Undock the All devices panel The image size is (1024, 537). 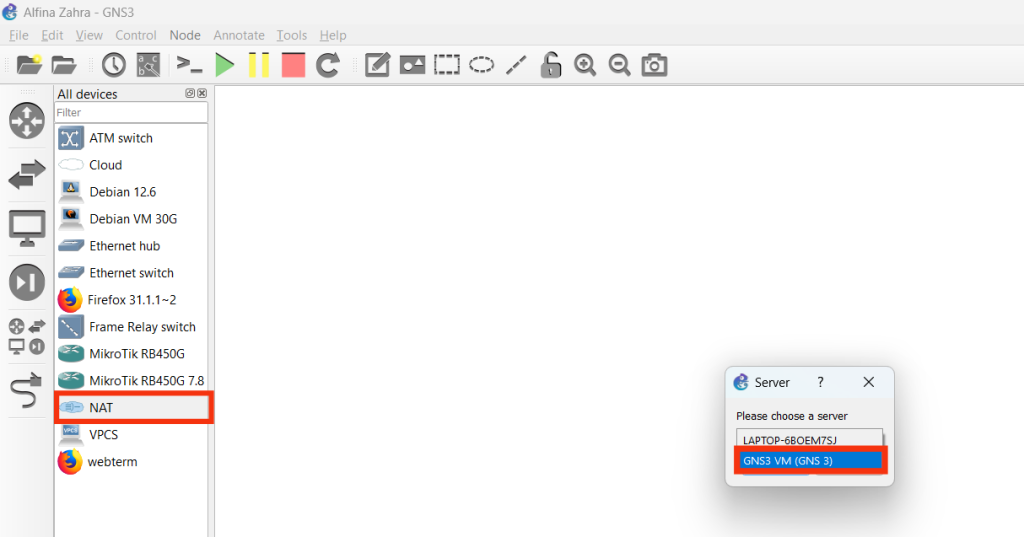190,93
